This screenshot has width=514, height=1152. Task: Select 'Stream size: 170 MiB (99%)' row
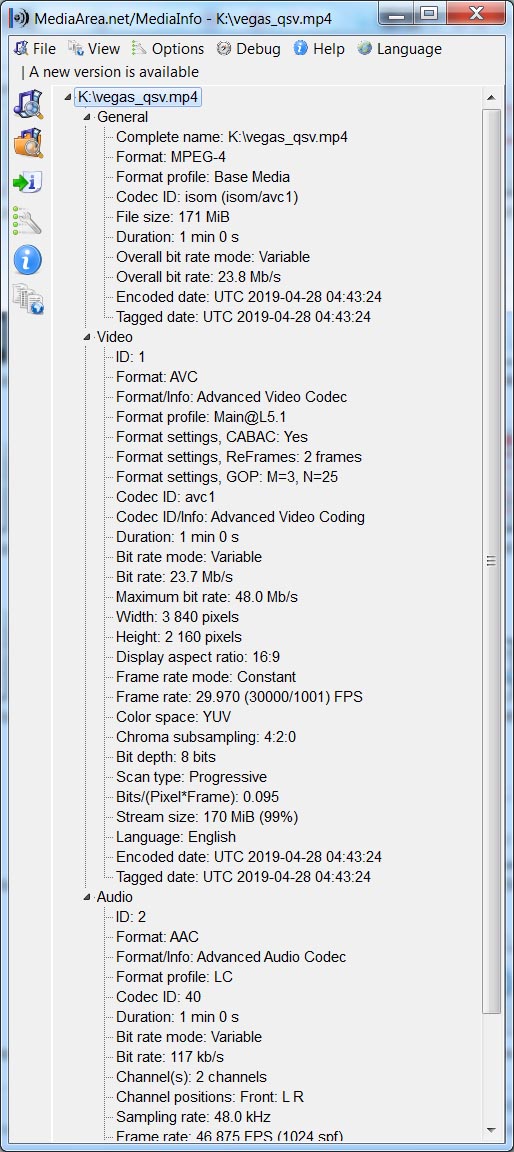click(x=207, y=816)
